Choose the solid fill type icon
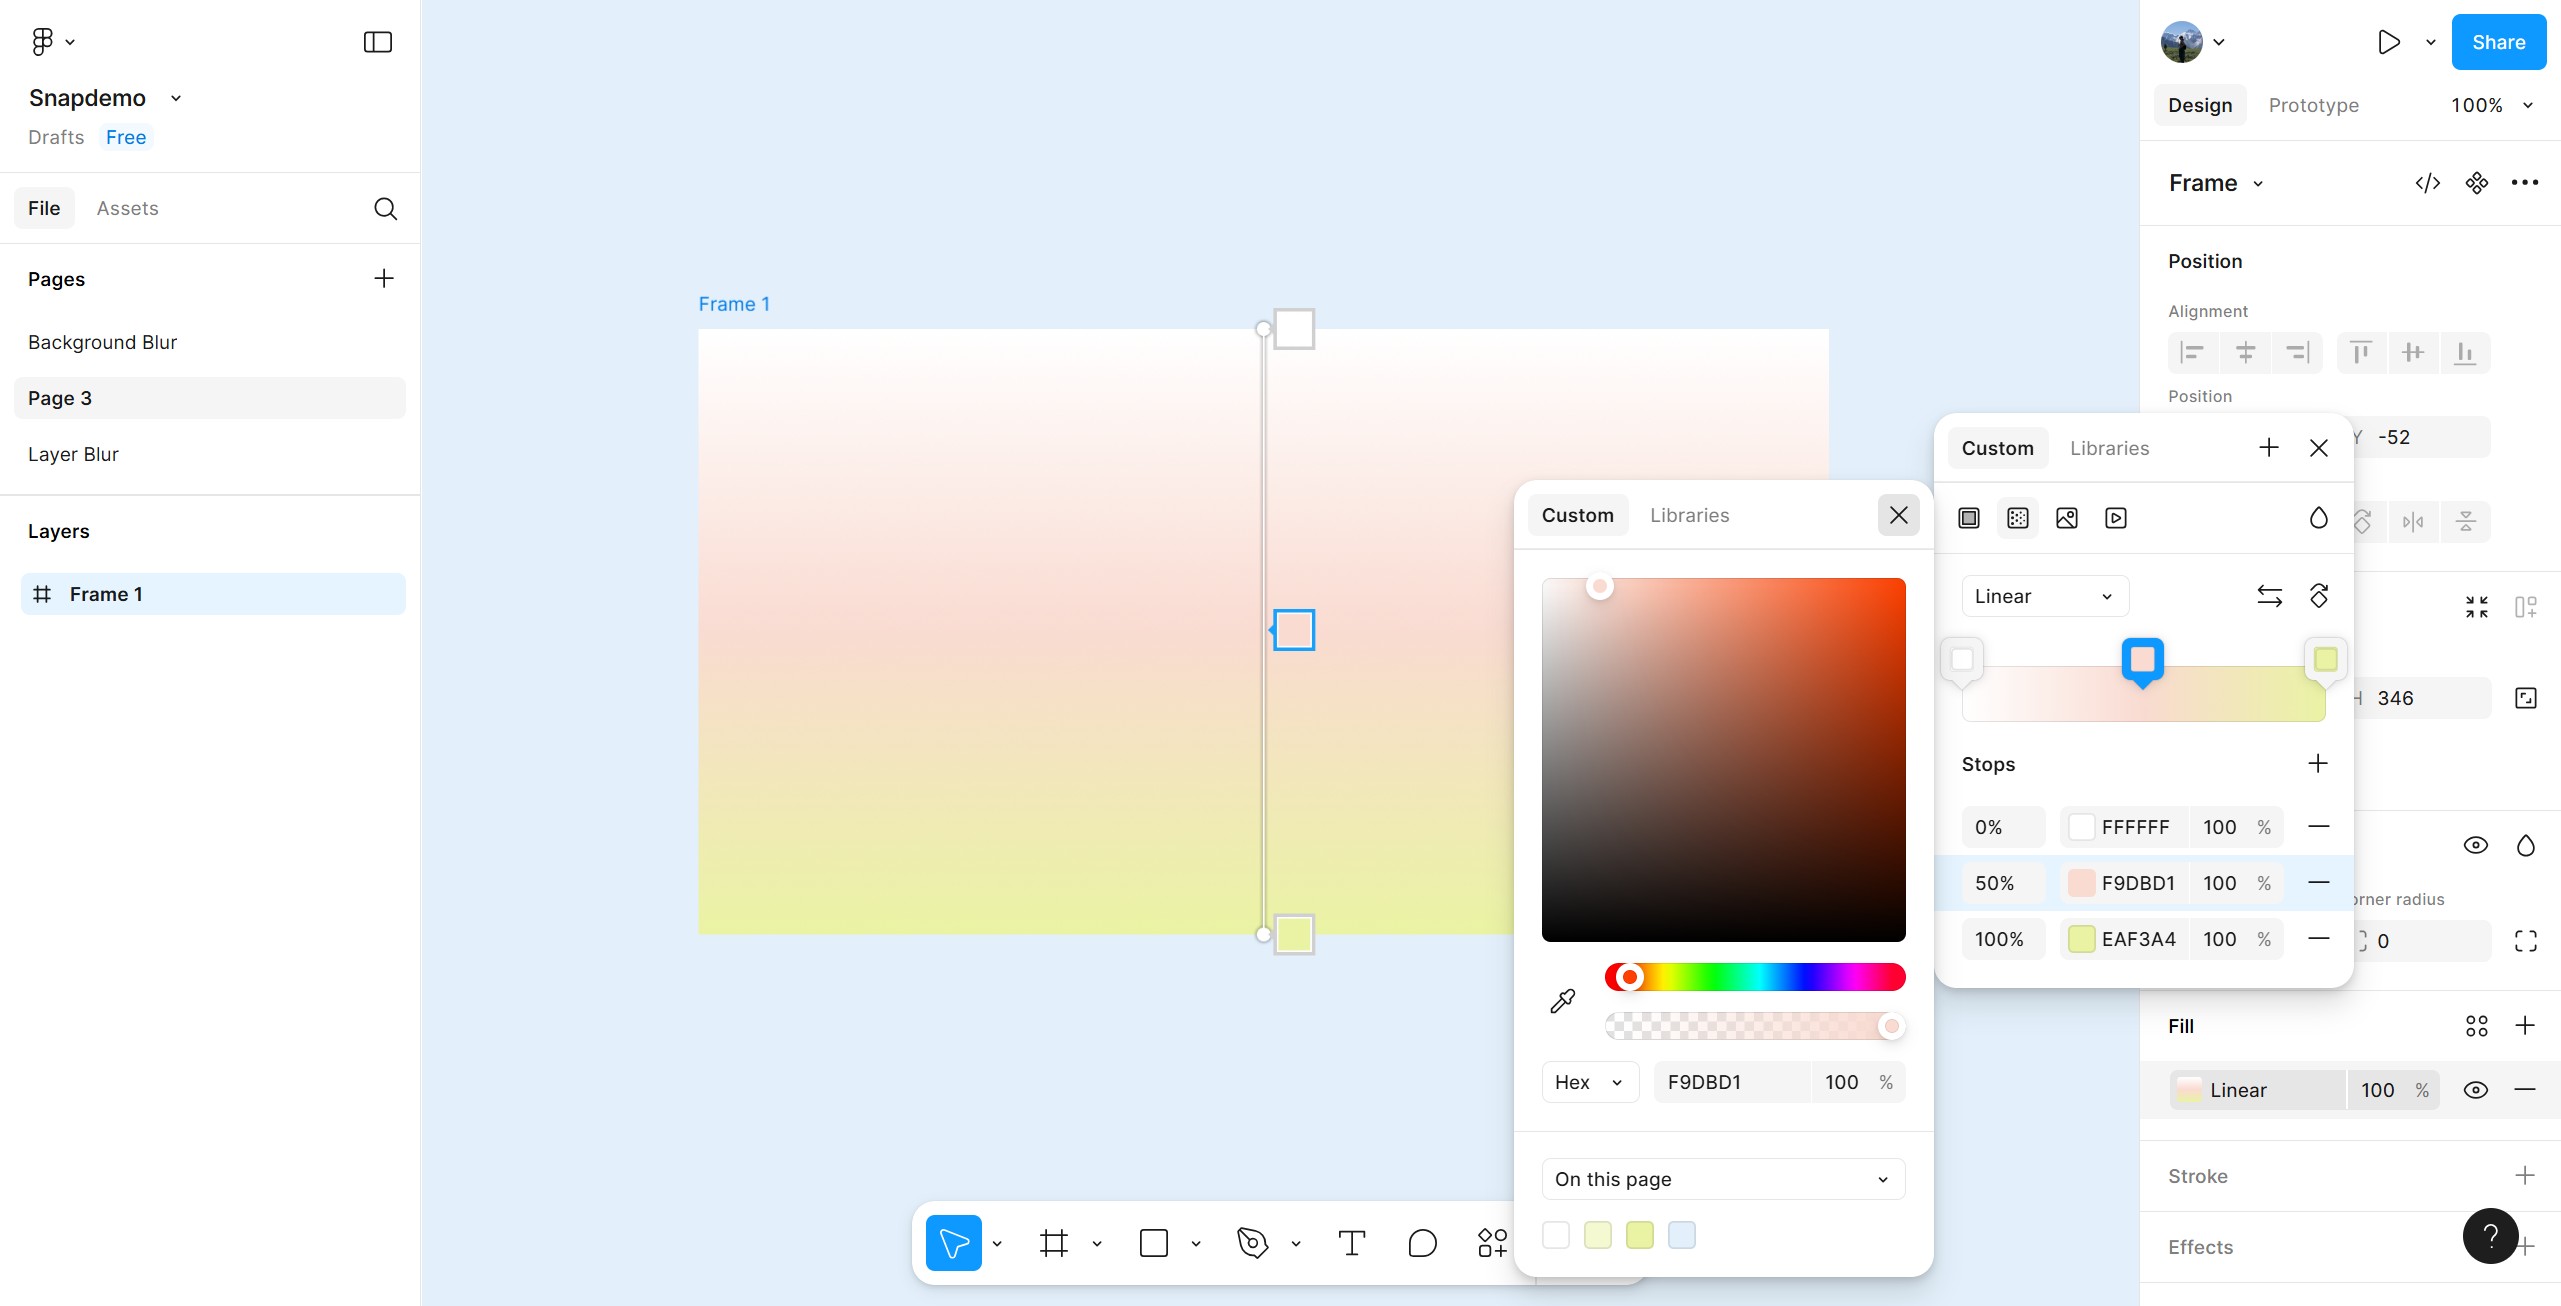Screen dimensions: 2561x1306 coord(1968,518)
